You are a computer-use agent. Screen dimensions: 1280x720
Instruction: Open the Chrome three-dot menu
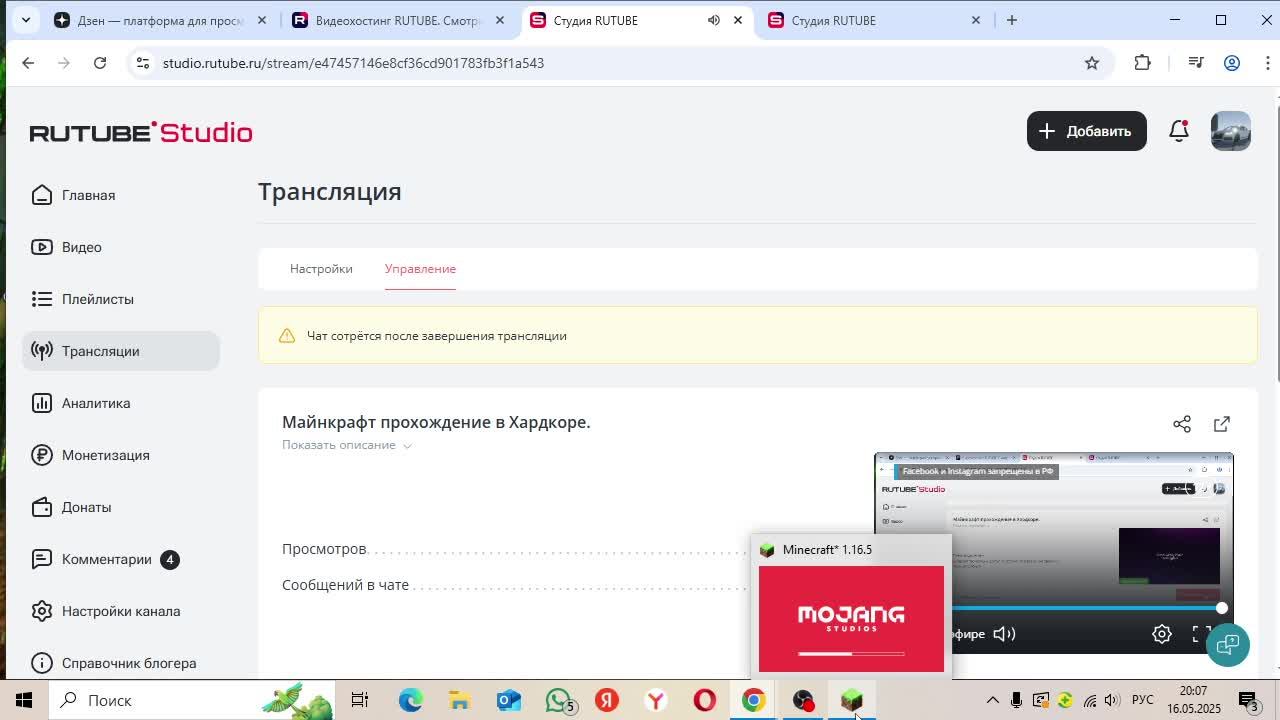pyautogui.click(x=1267, y=63)
